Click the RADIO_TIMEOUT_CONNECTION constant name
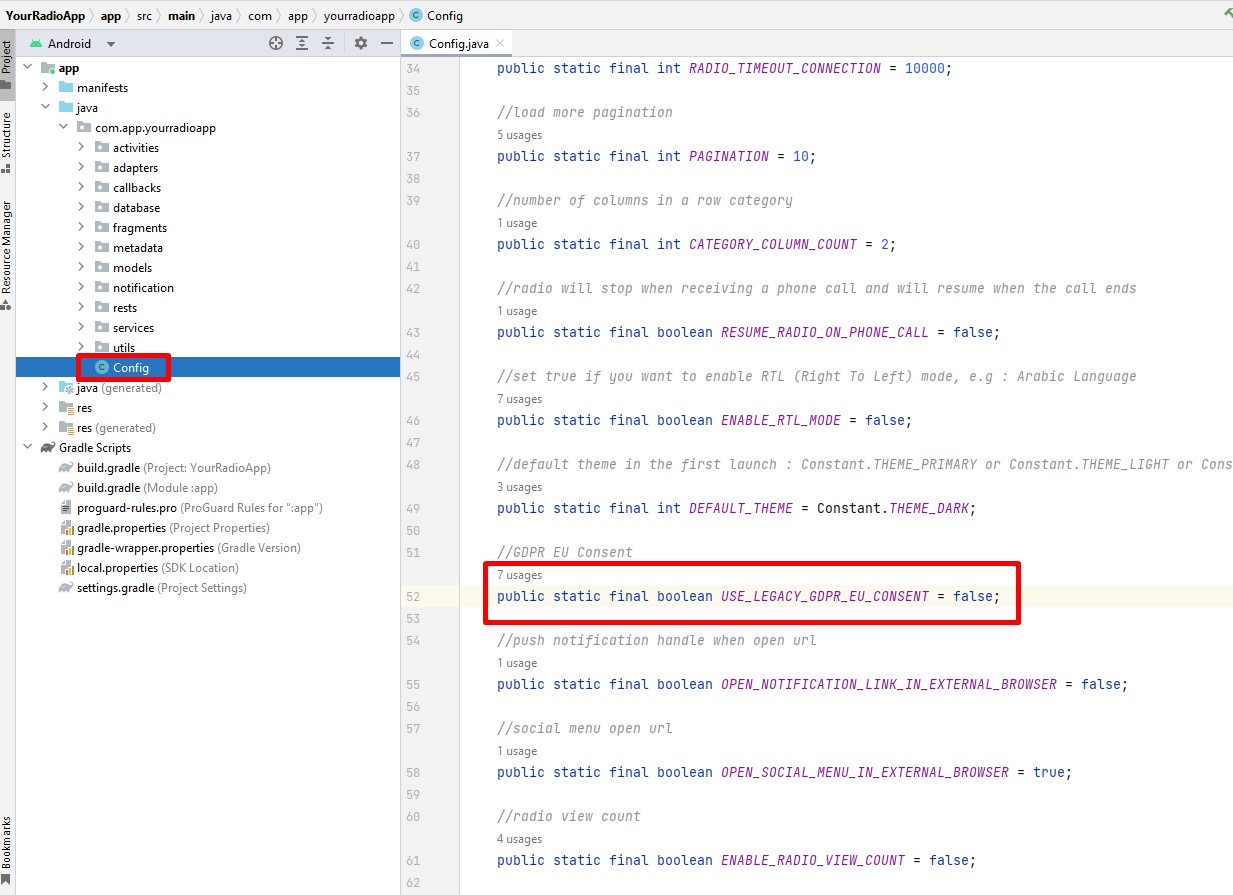The width and height of the screenshot is (1233, 895). (785, 69)
